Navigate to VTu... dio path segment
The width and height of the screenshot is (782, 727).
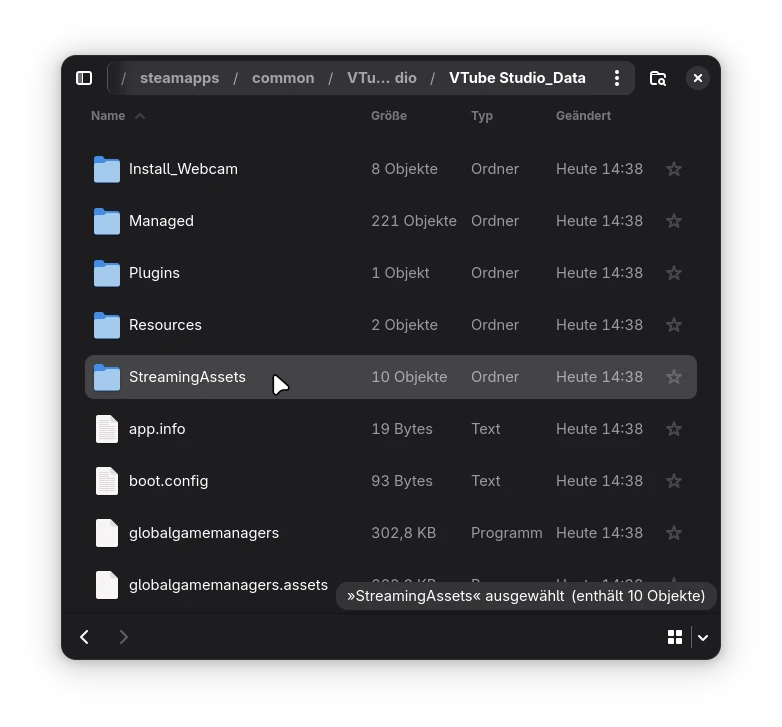tap(382, 78)
